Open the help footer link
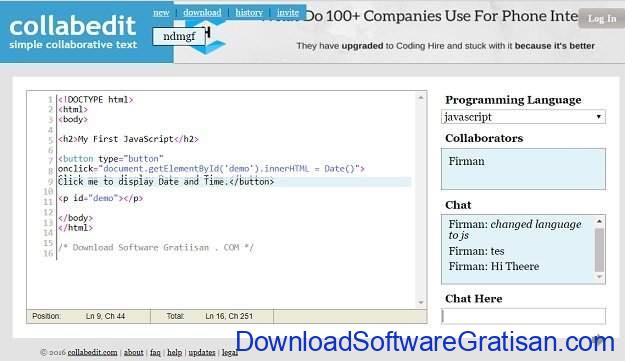625x361 pixels. (174, 352)
